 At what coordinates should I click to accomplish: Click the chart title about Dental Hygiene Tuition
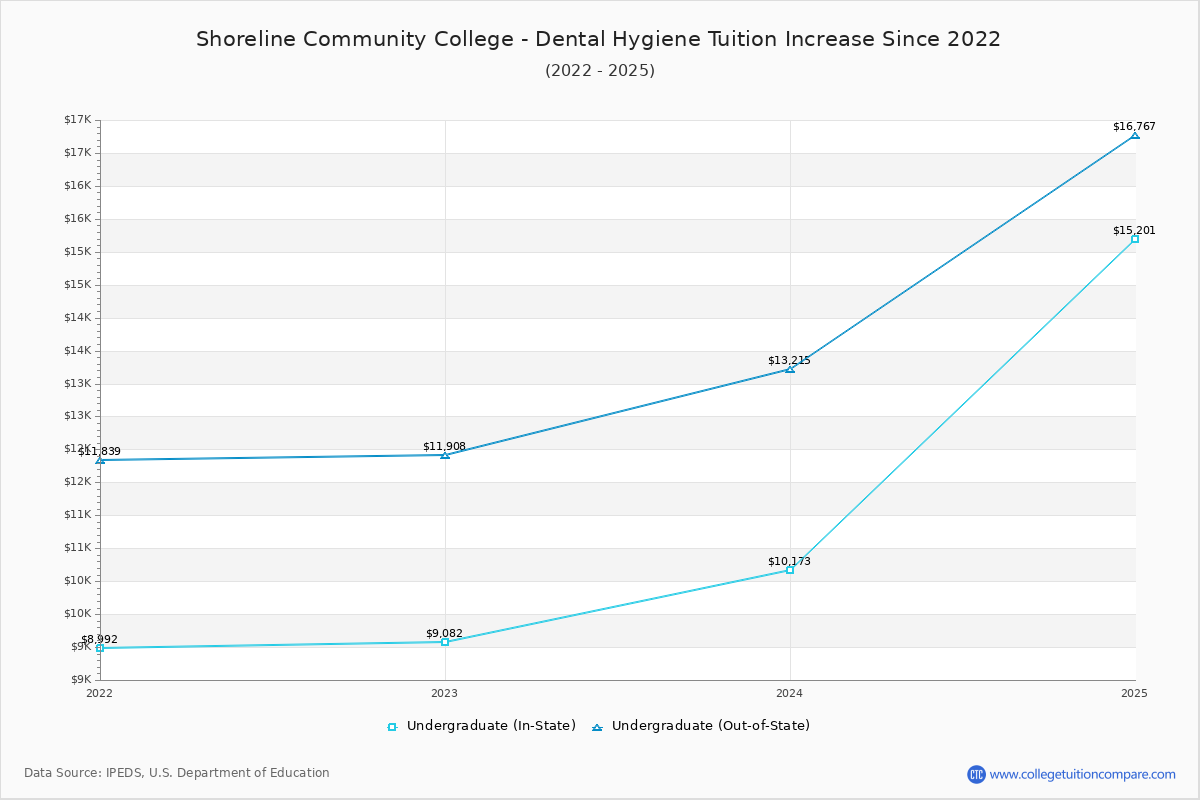tap(598, 40)
